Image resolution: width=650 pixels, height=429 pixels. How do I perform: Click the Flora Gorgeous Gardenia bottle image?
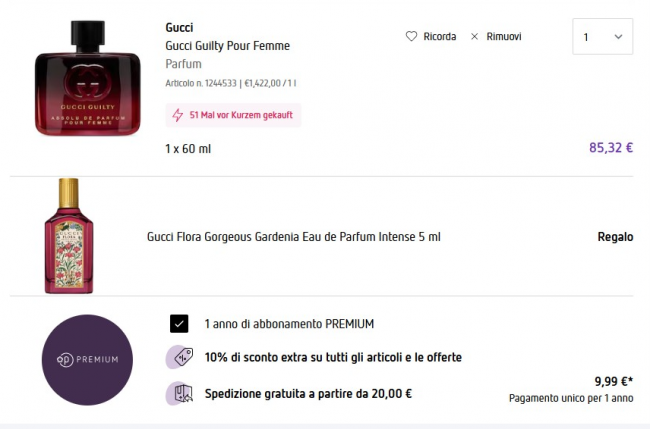68,237
